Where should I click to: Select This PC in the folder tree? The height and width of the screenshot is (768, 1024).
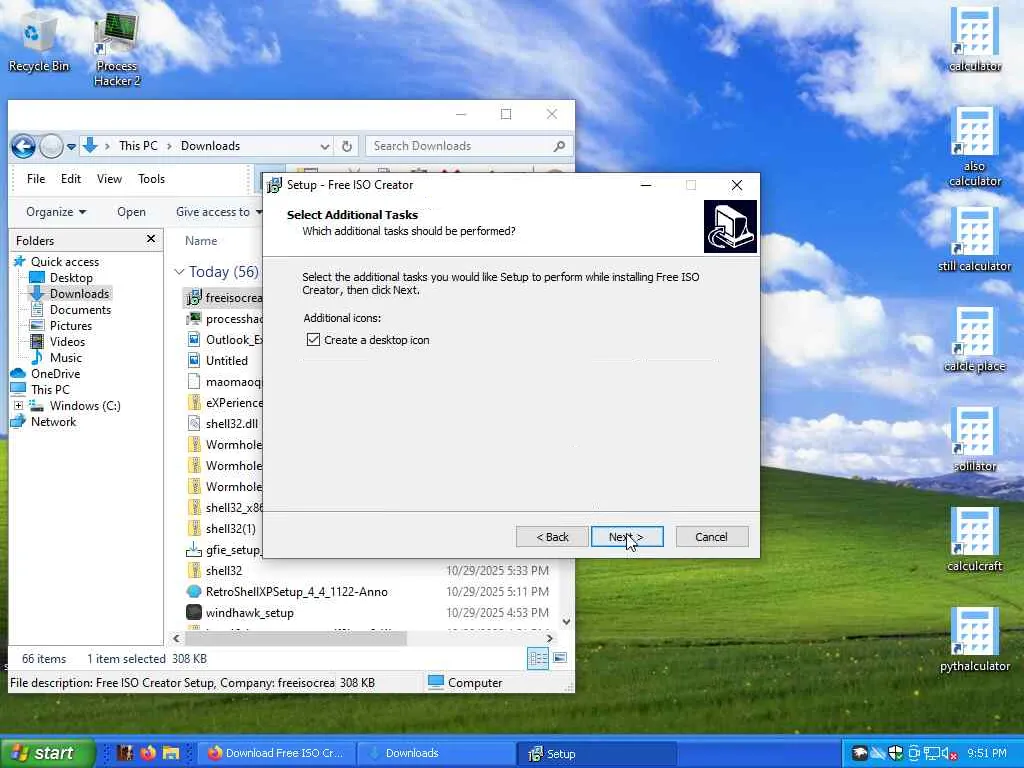[x=50, y=390]
